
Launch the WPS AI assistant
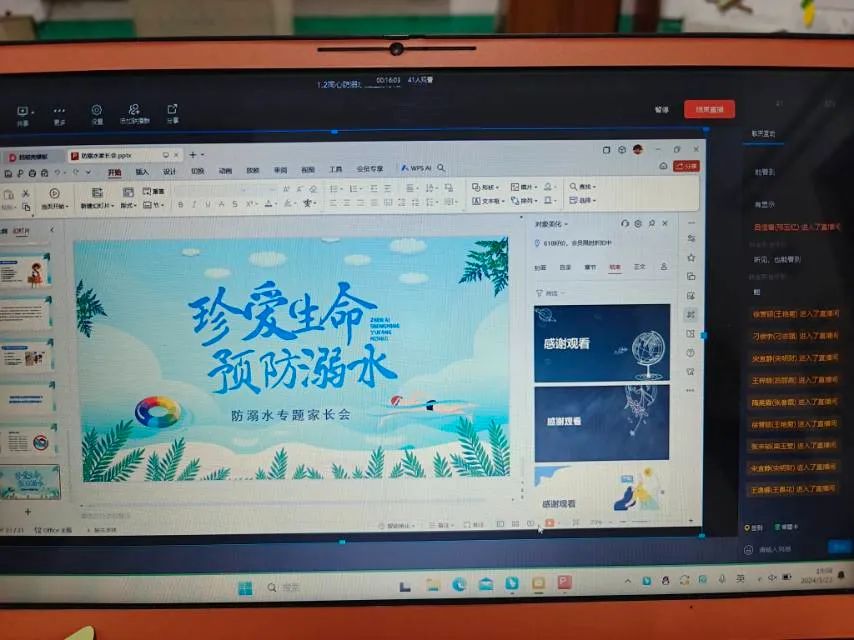416,168
